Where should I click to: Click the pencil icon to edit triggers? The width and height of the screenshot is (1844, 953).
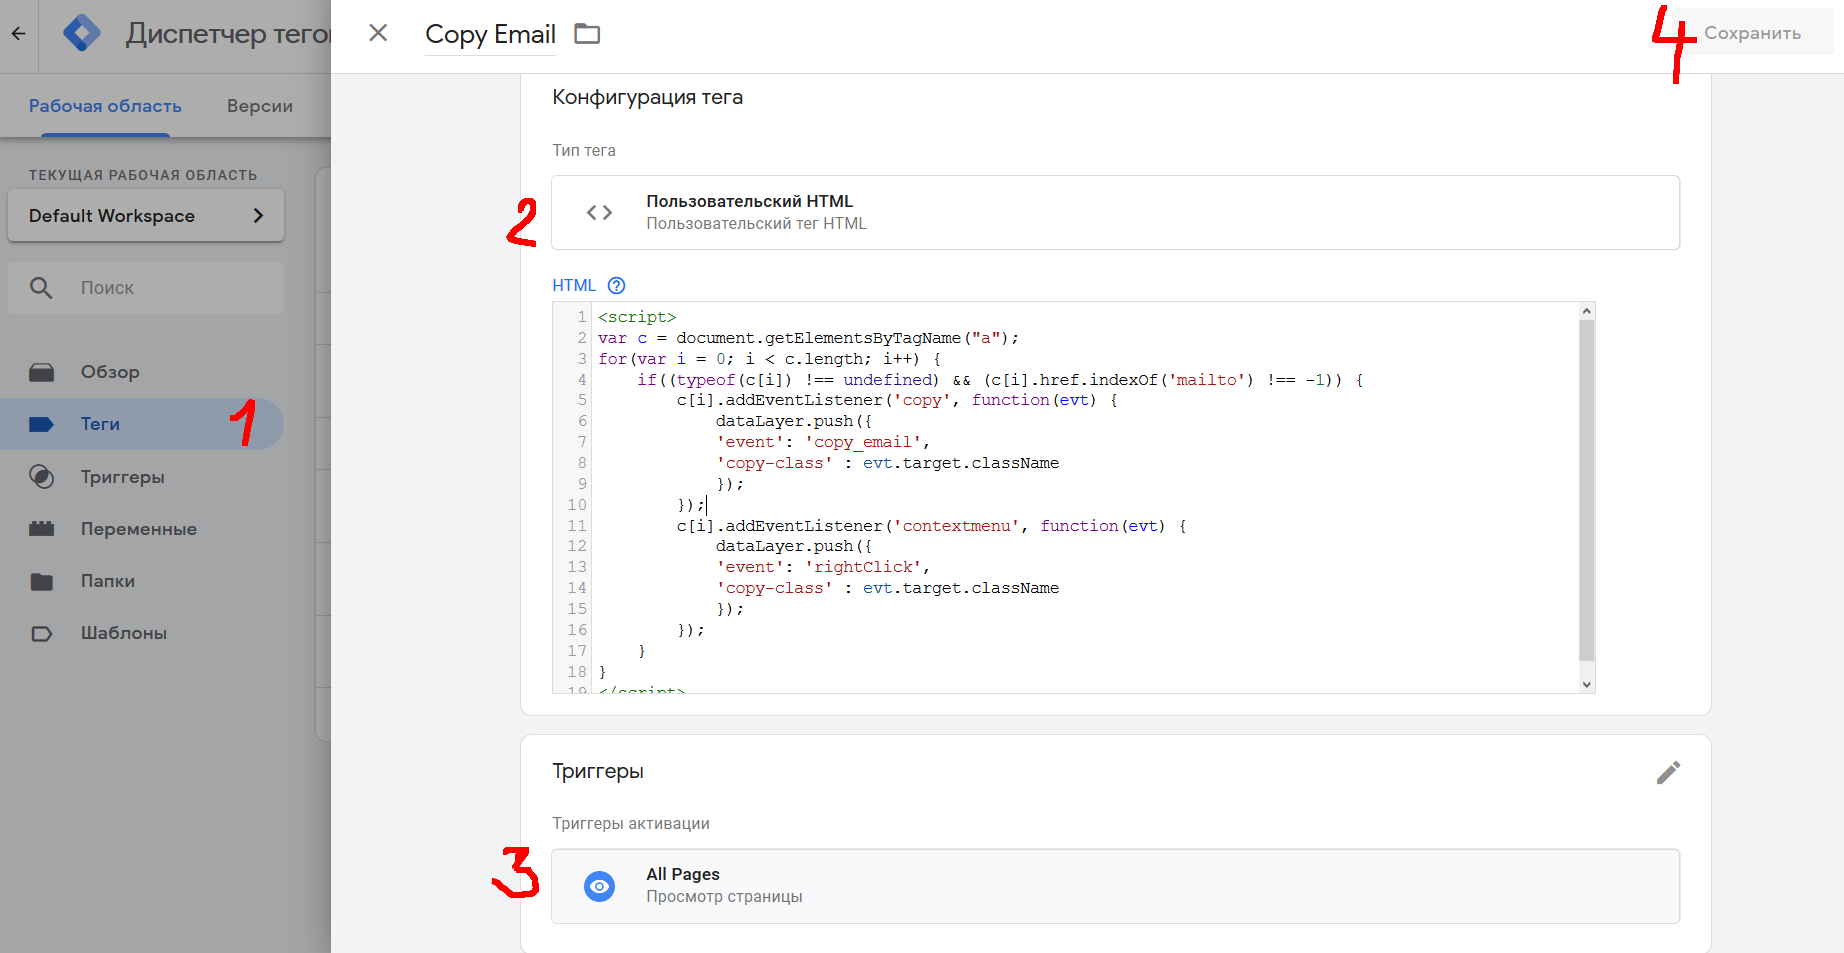(1667, 772)
